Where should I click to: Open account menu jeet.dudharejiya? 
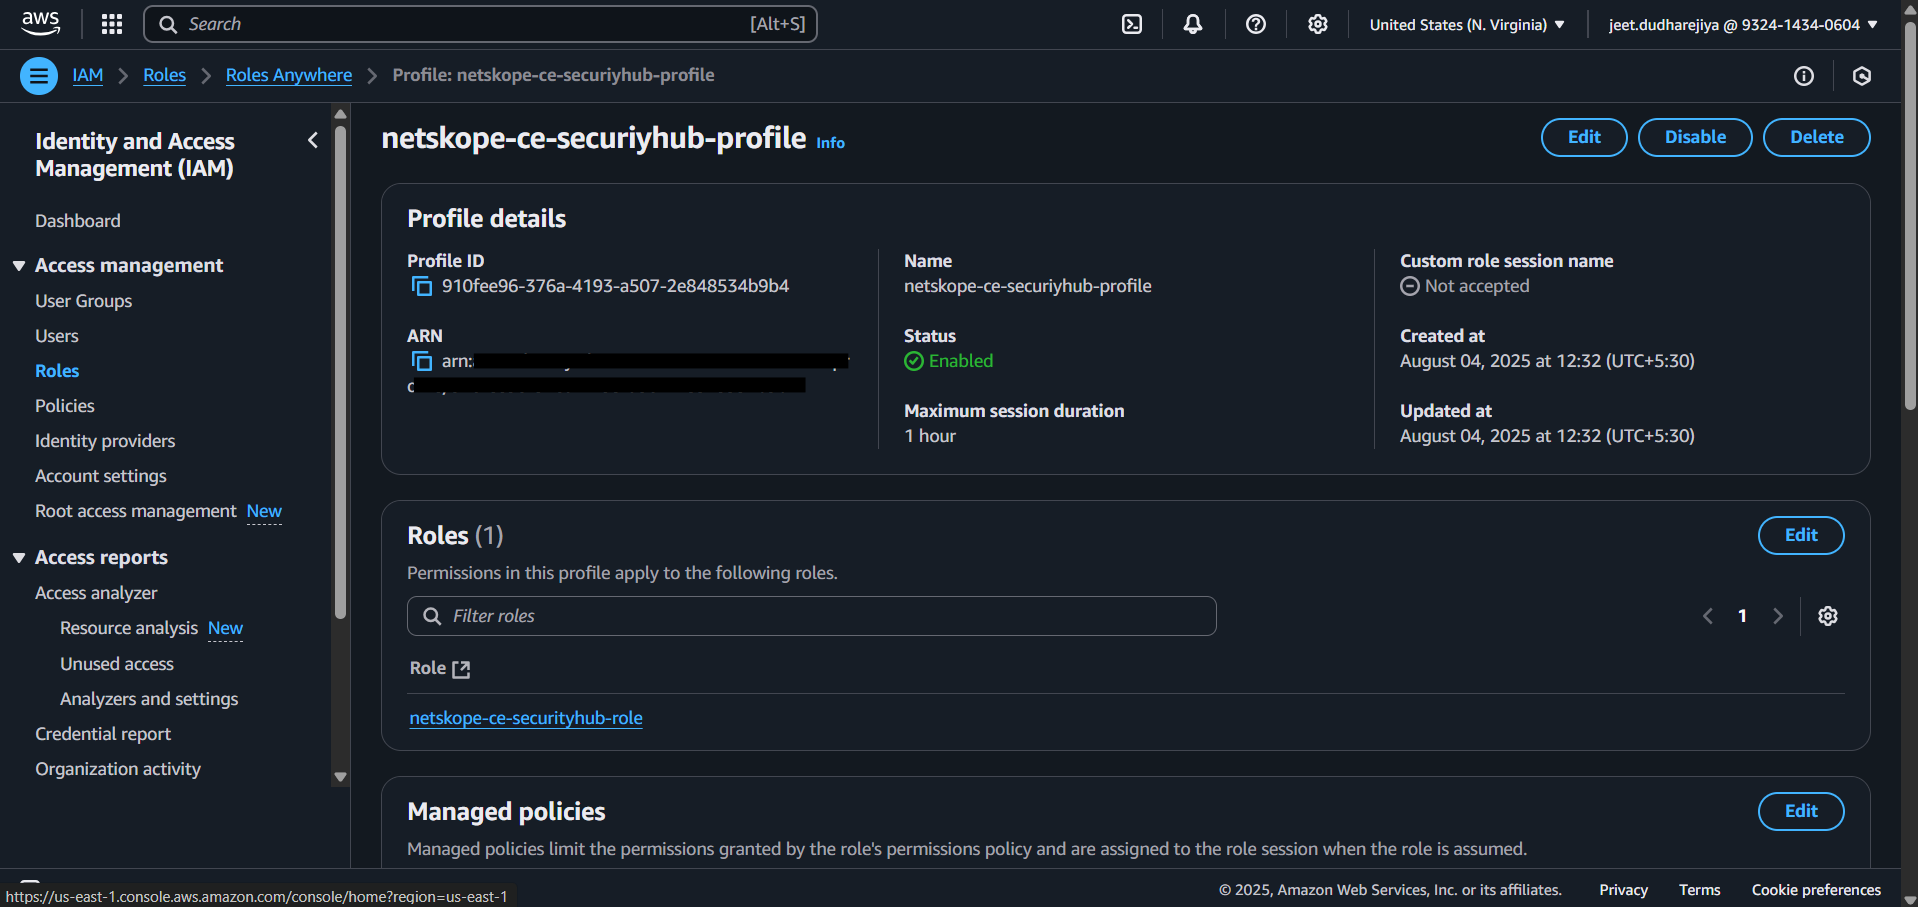coord(1743,25)
